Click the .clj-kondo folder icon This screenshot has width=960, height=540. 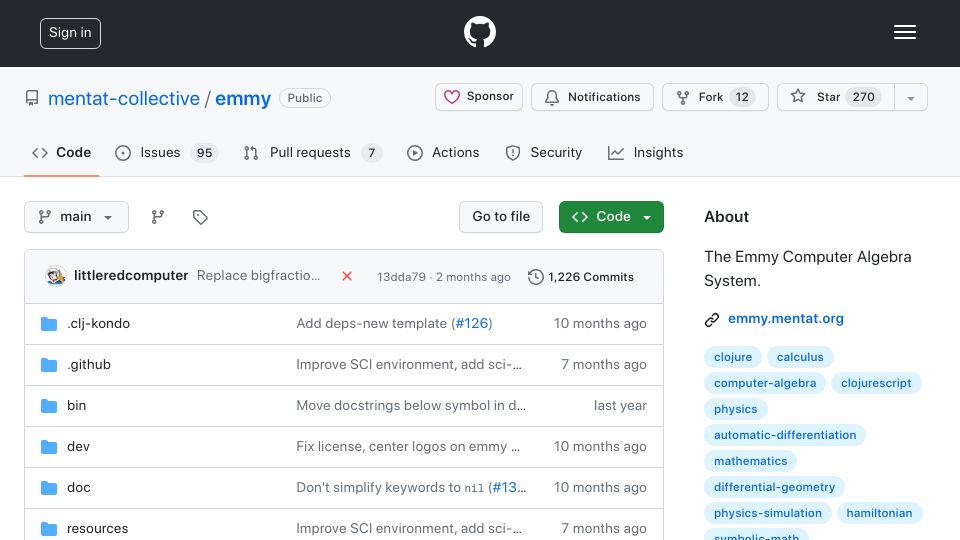[x=49, y=324]
